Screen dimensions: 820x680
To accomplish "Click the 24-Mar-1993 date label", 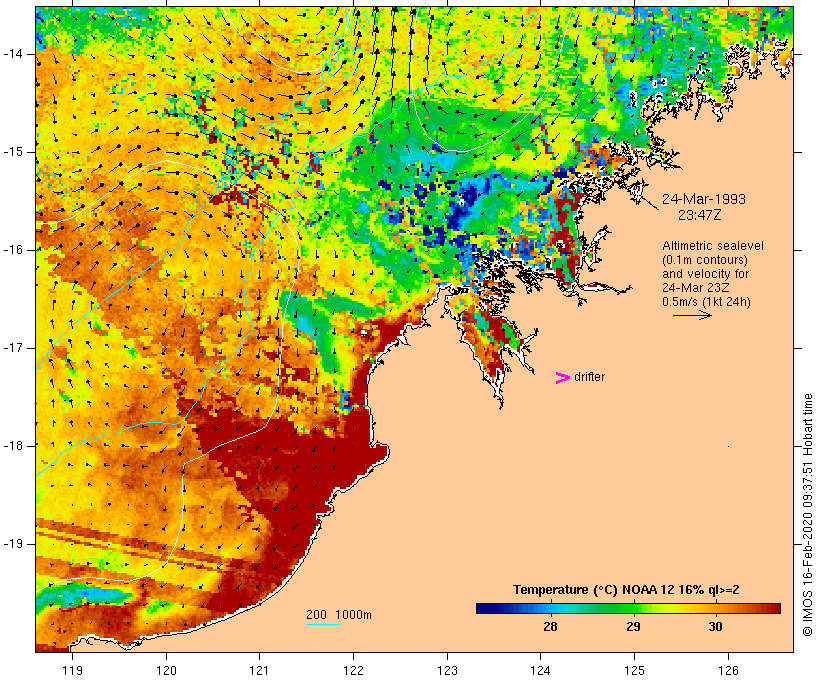I will (704, 199).
